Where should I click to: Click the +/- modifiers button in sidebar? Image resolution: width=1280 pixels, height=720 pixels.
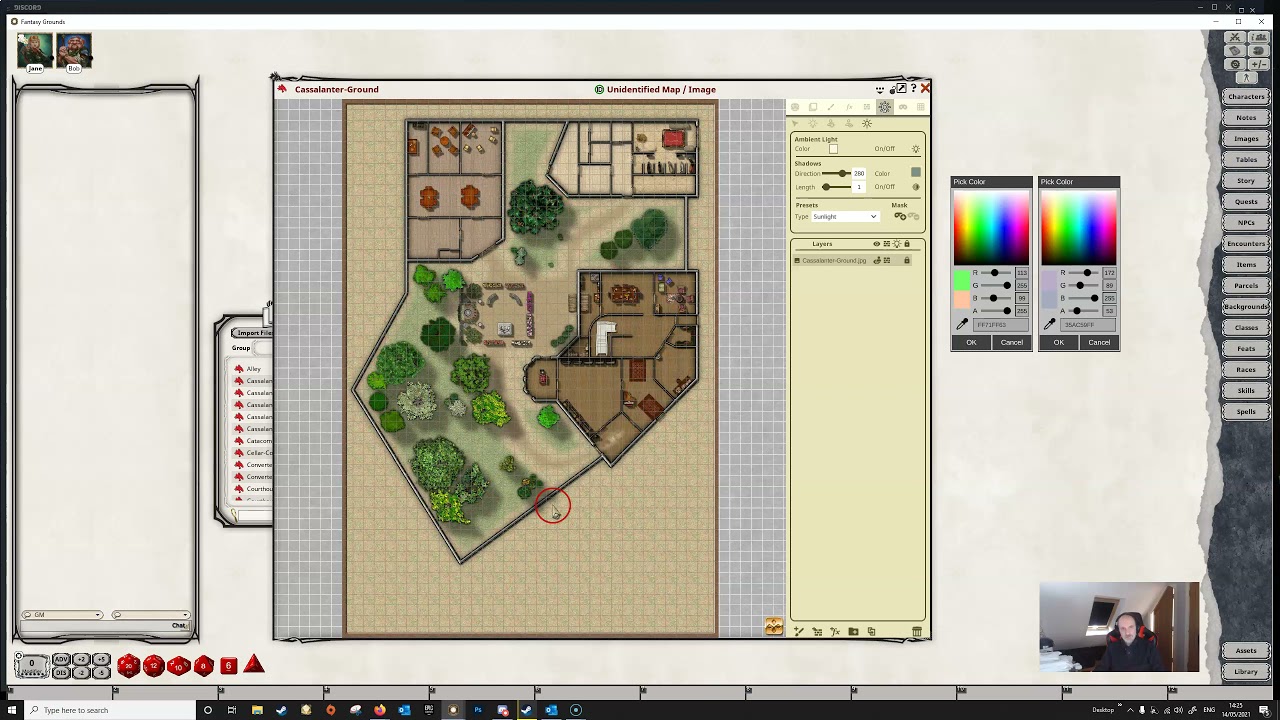pyautogui.click(x=1259, y=64)
